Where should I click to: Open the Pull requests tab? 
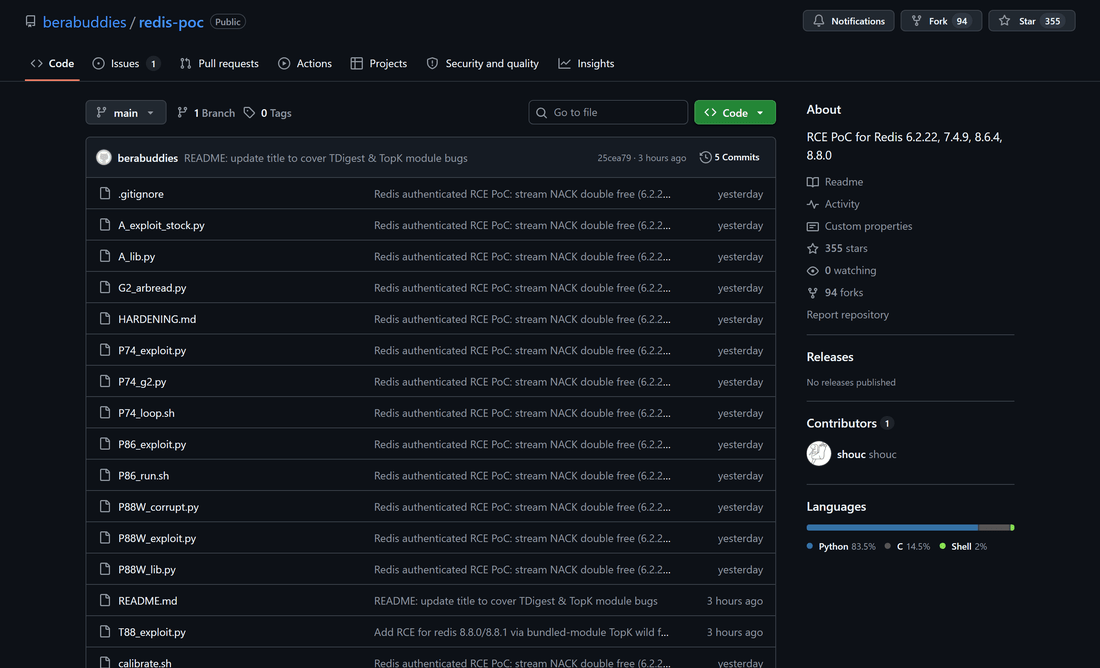coord(219,63)
